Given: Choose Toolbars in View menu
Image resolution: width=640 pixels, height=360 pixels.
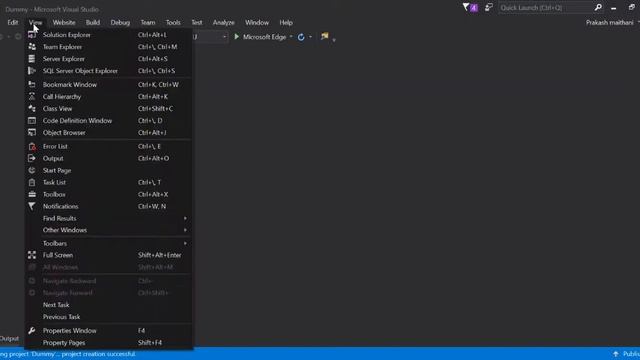Looking at the screenshot, I should tap(55, 243).
